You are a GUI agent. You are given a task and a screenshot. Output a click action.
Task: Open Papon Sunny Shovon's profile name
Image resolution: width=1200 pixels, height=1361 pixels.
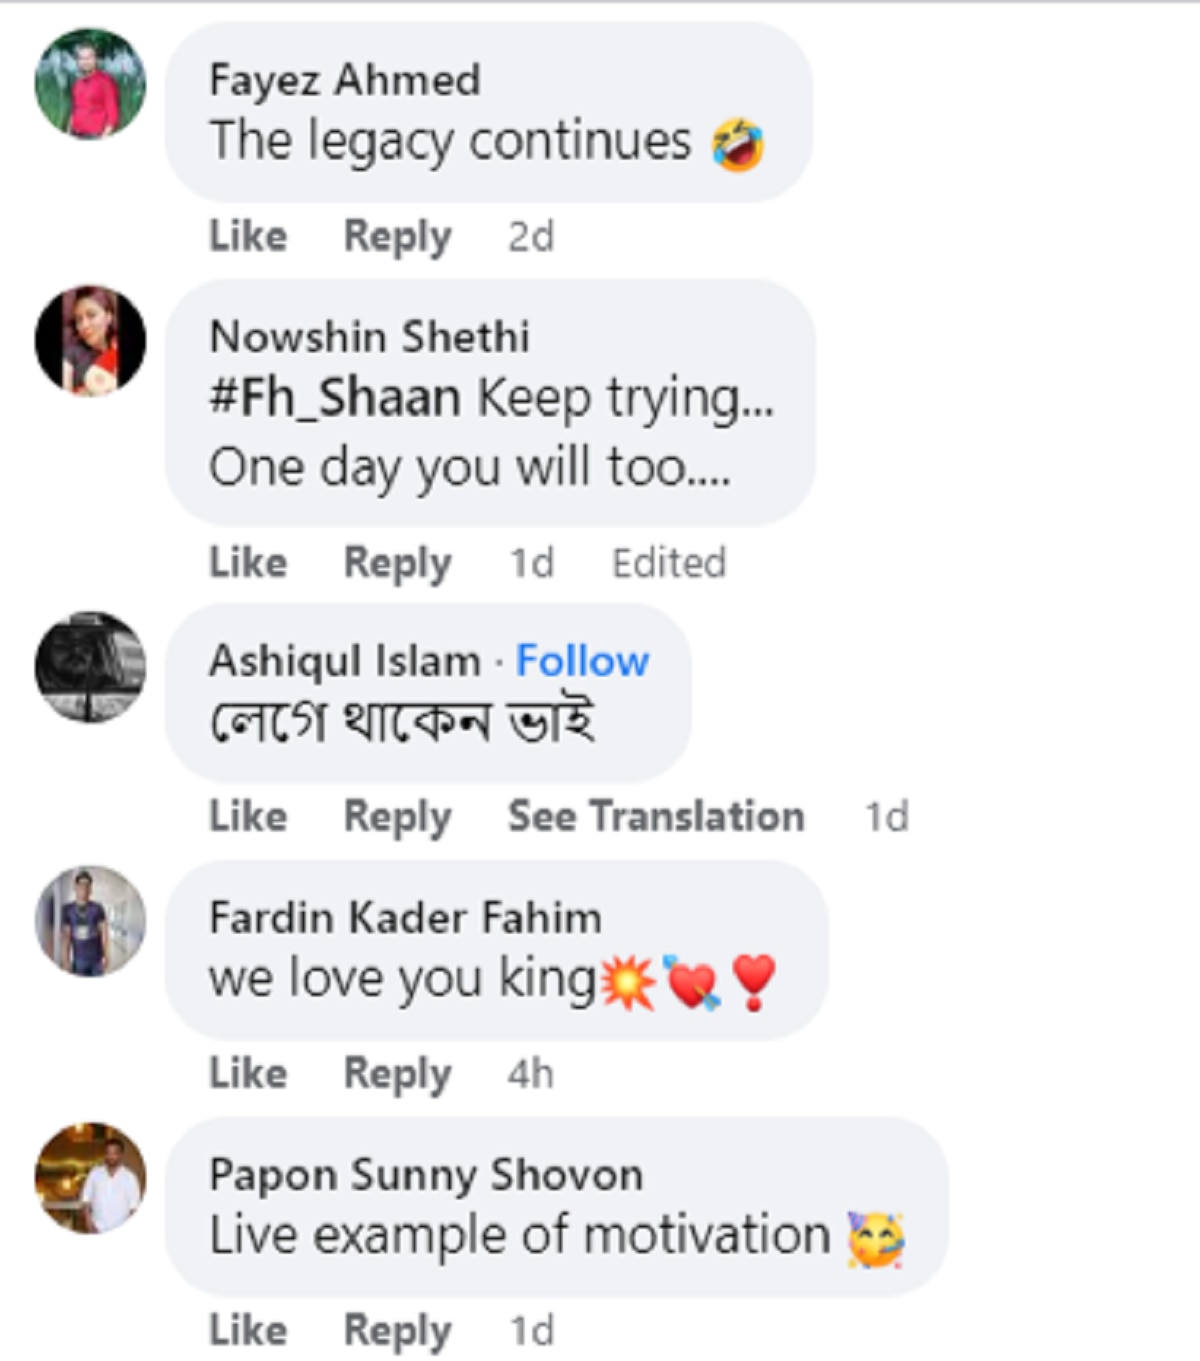[x=425, y=1175]
